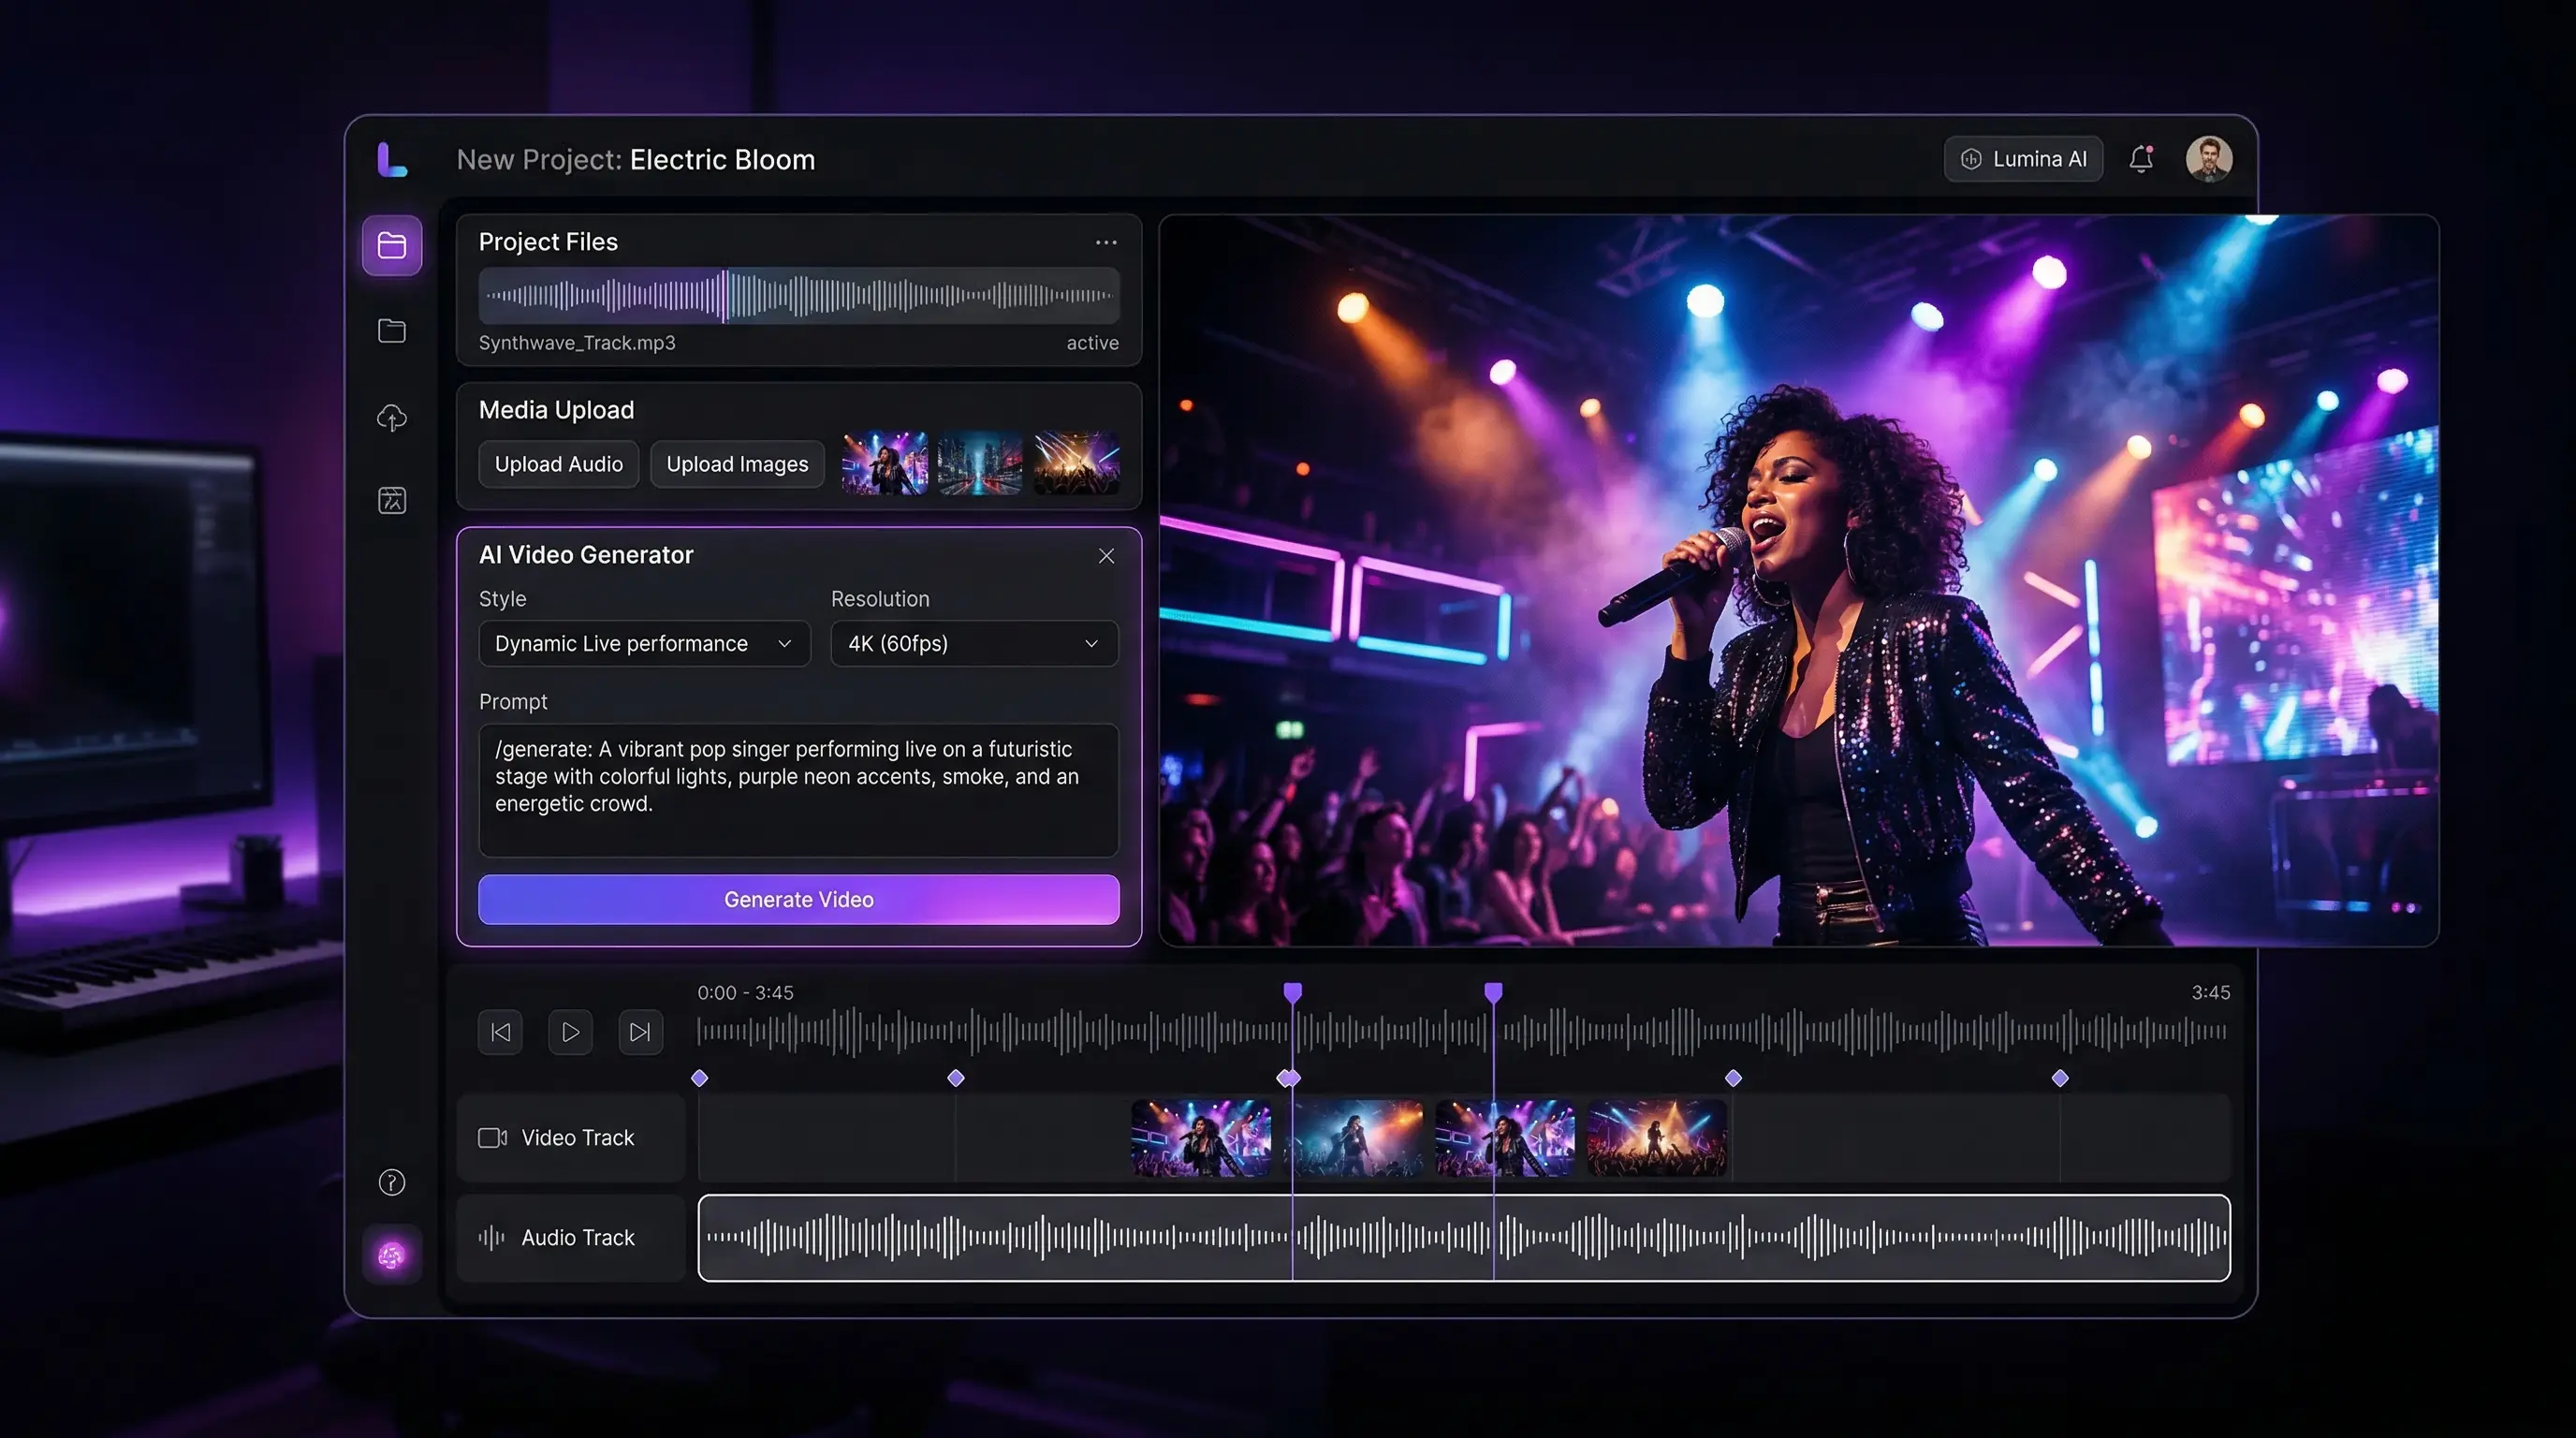The height and width of the screenshot is (1438, 2576).
Task: Open the highlighted project files sidebar icon
Action: coord(392,245)
